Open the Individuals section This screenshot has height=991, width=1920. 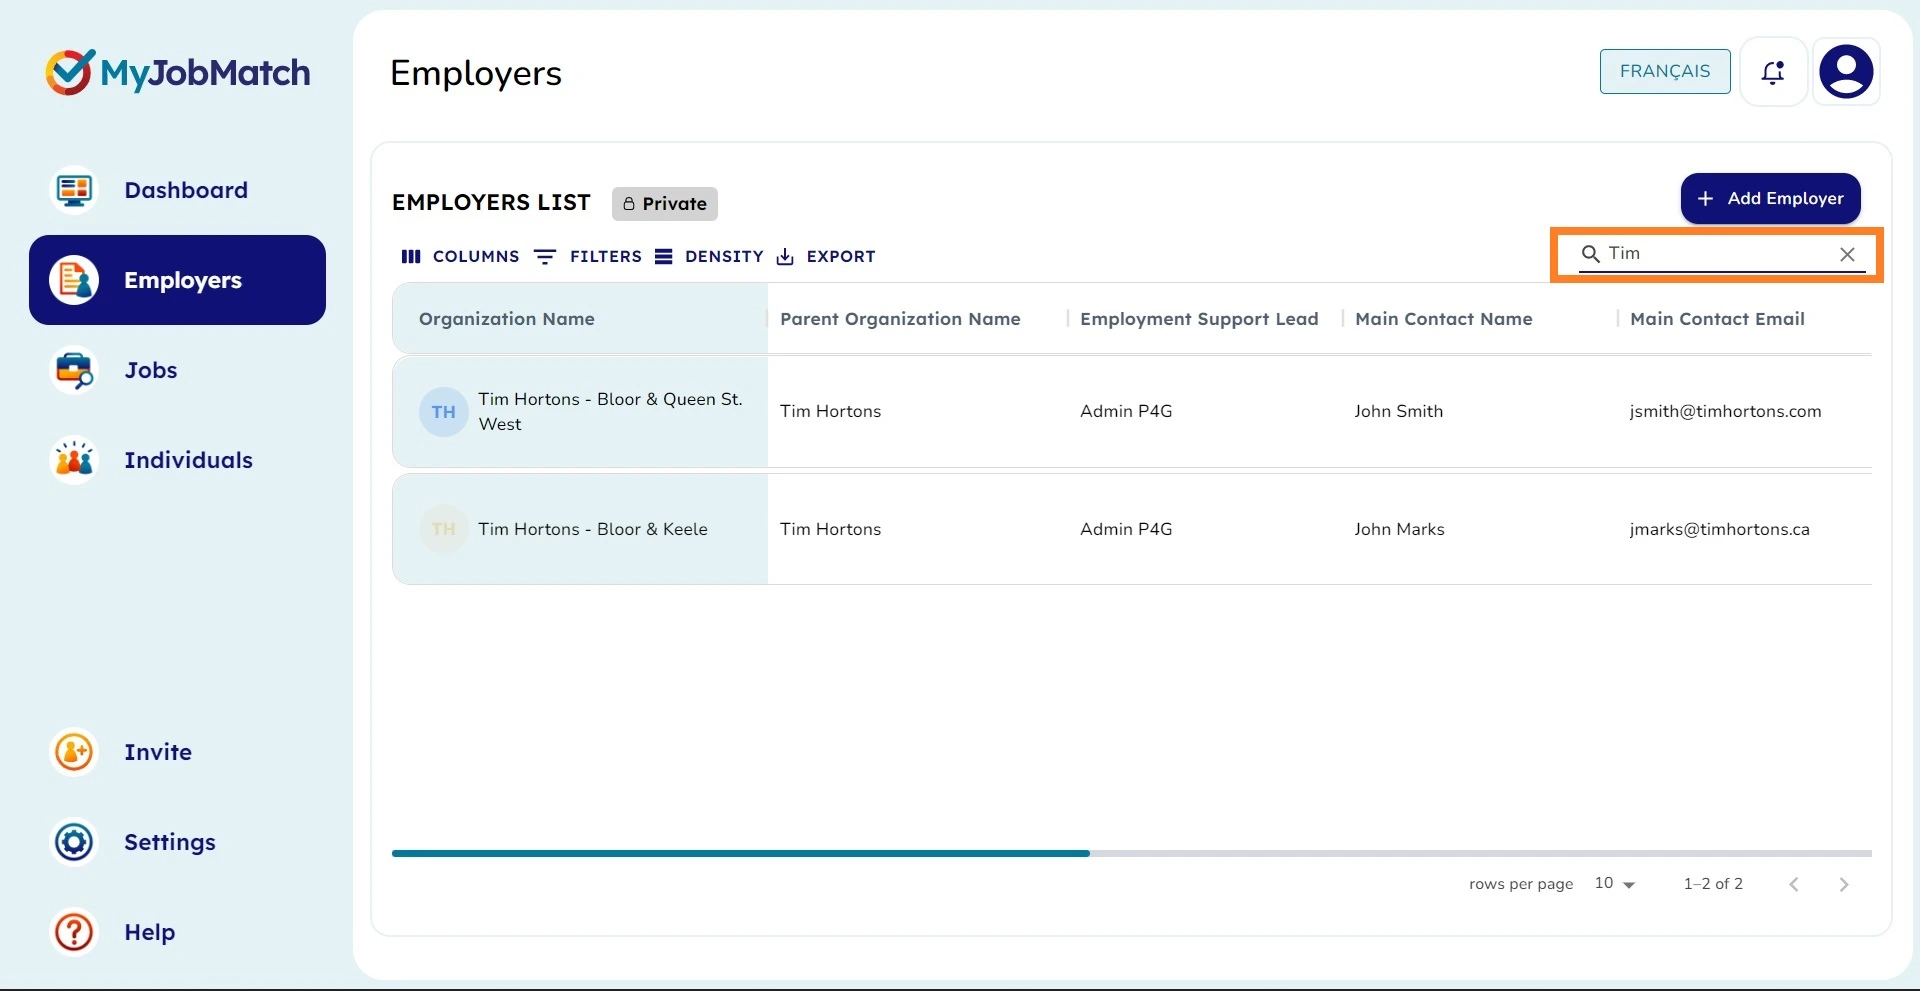[x=188, y=460]
